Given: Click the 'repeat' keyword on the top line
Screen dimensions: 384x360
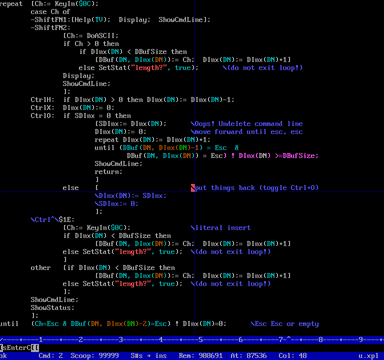Looking at the screenshot, I should click(x=11, y=4).
